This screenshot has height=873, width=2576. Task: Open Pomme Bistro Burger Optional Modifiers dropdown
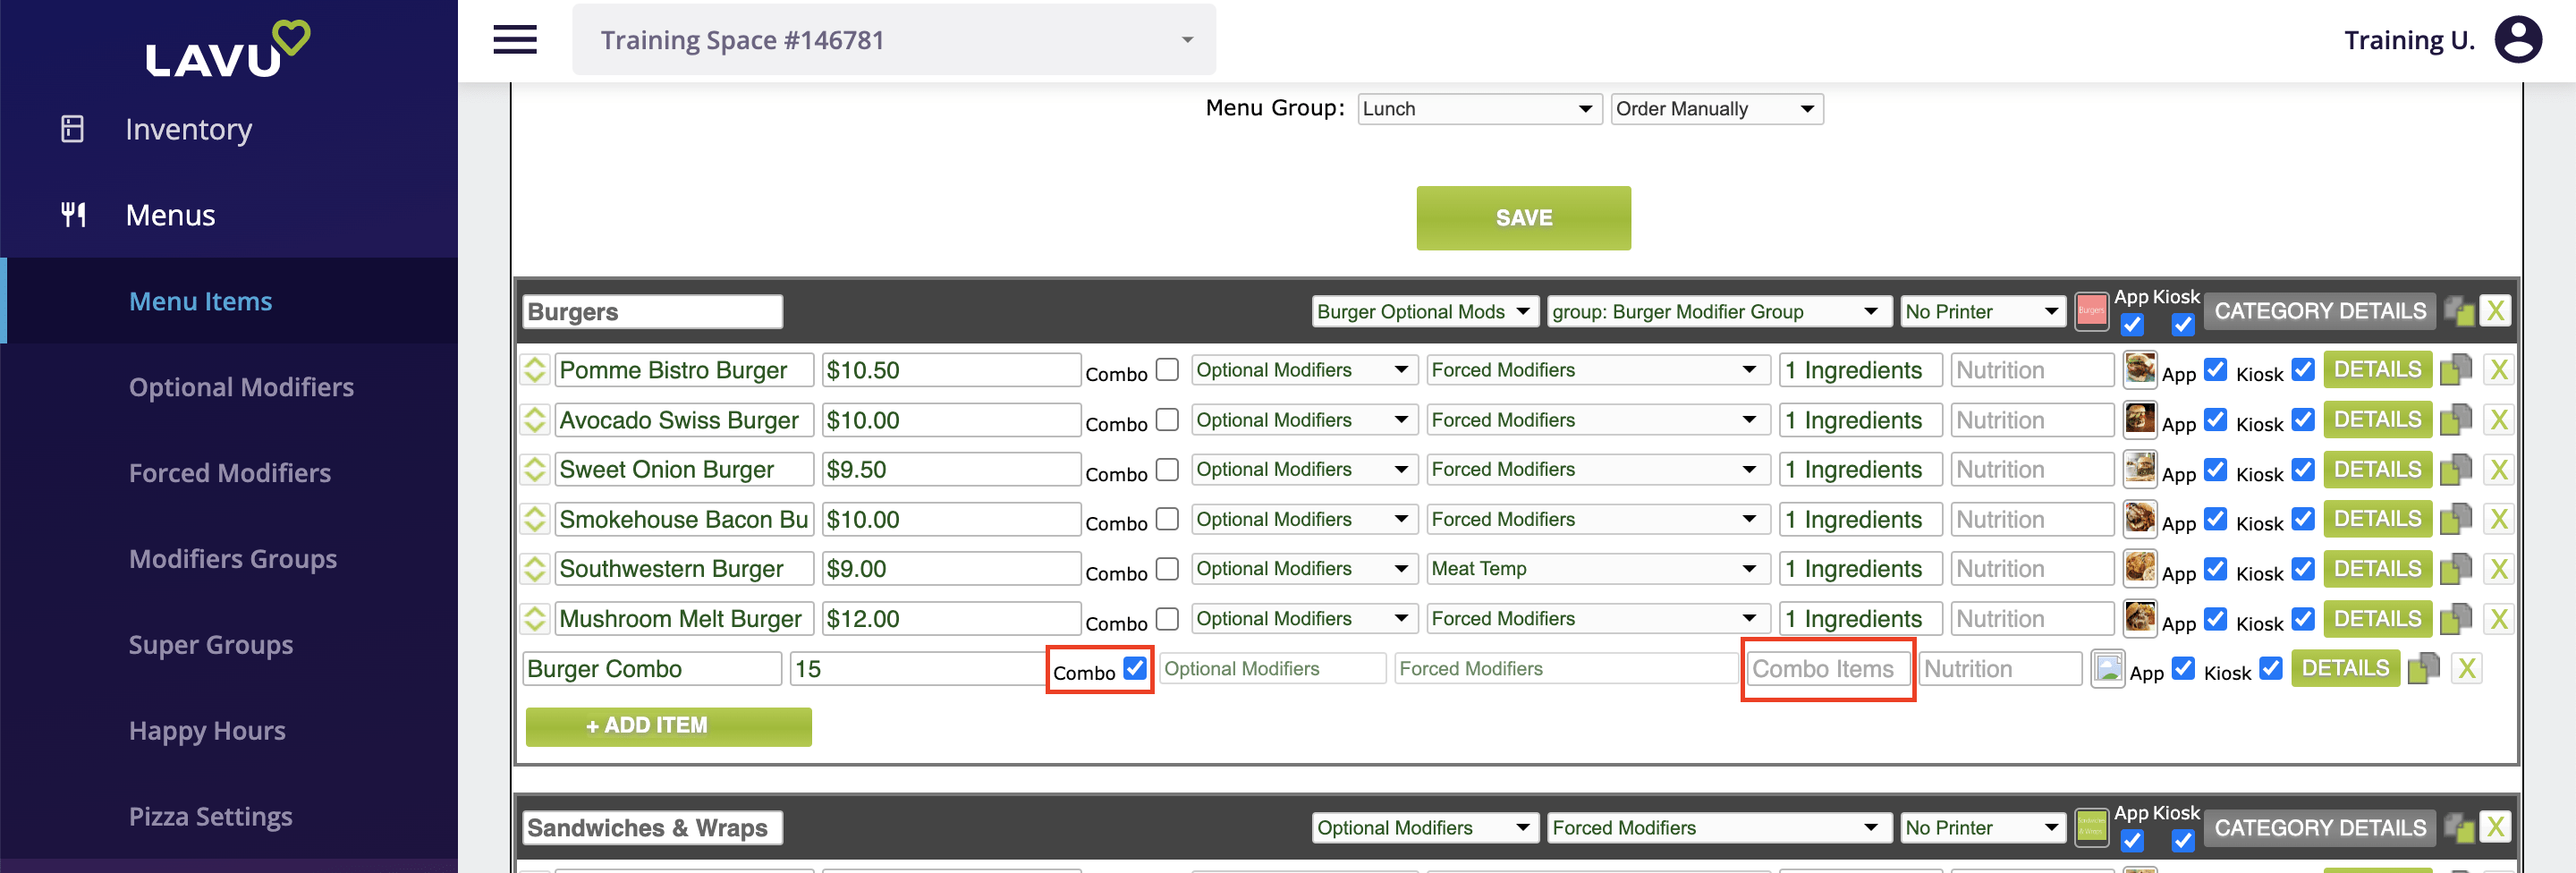pyautogui.click(x=1304, y=370)
